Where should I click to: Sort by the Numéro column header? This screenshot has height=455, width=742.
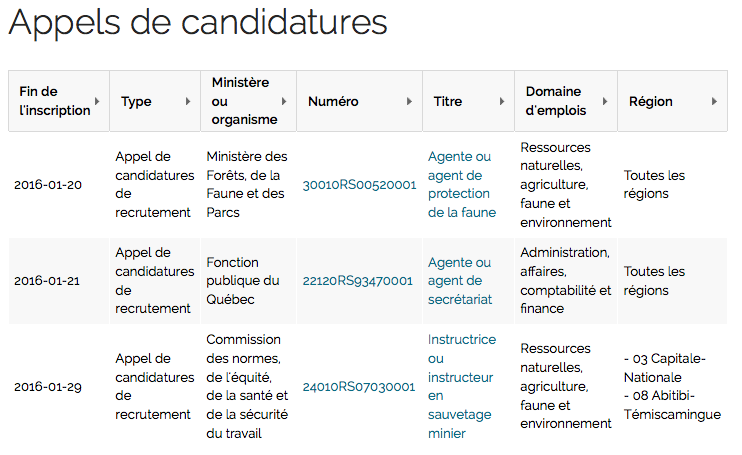333,101
